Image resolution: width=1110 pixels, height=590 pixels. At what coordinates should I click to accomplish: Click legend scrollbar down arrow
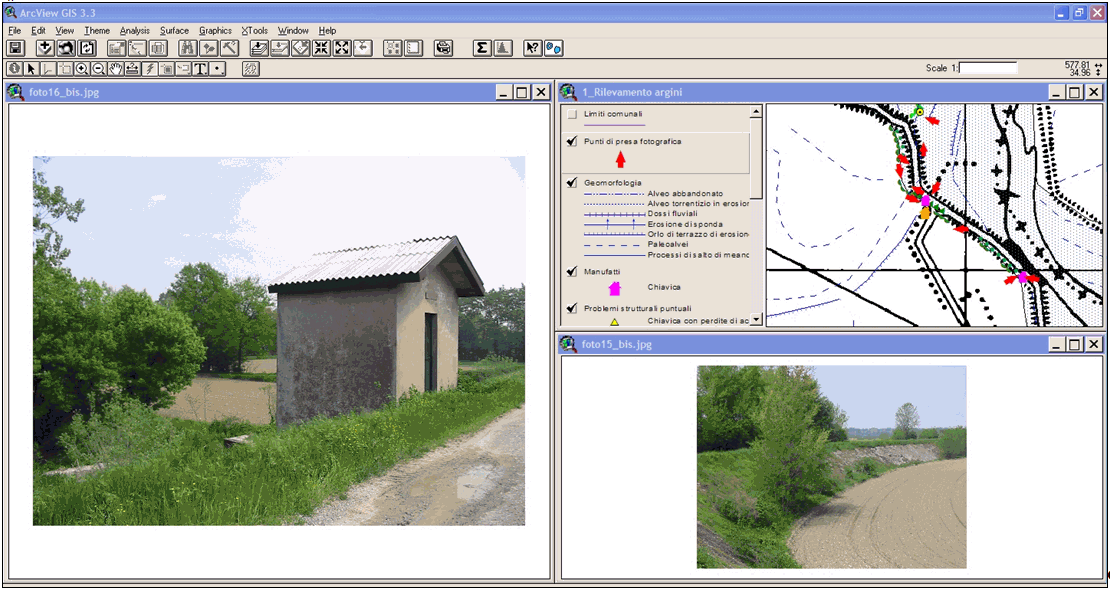[x=755, y=319]
